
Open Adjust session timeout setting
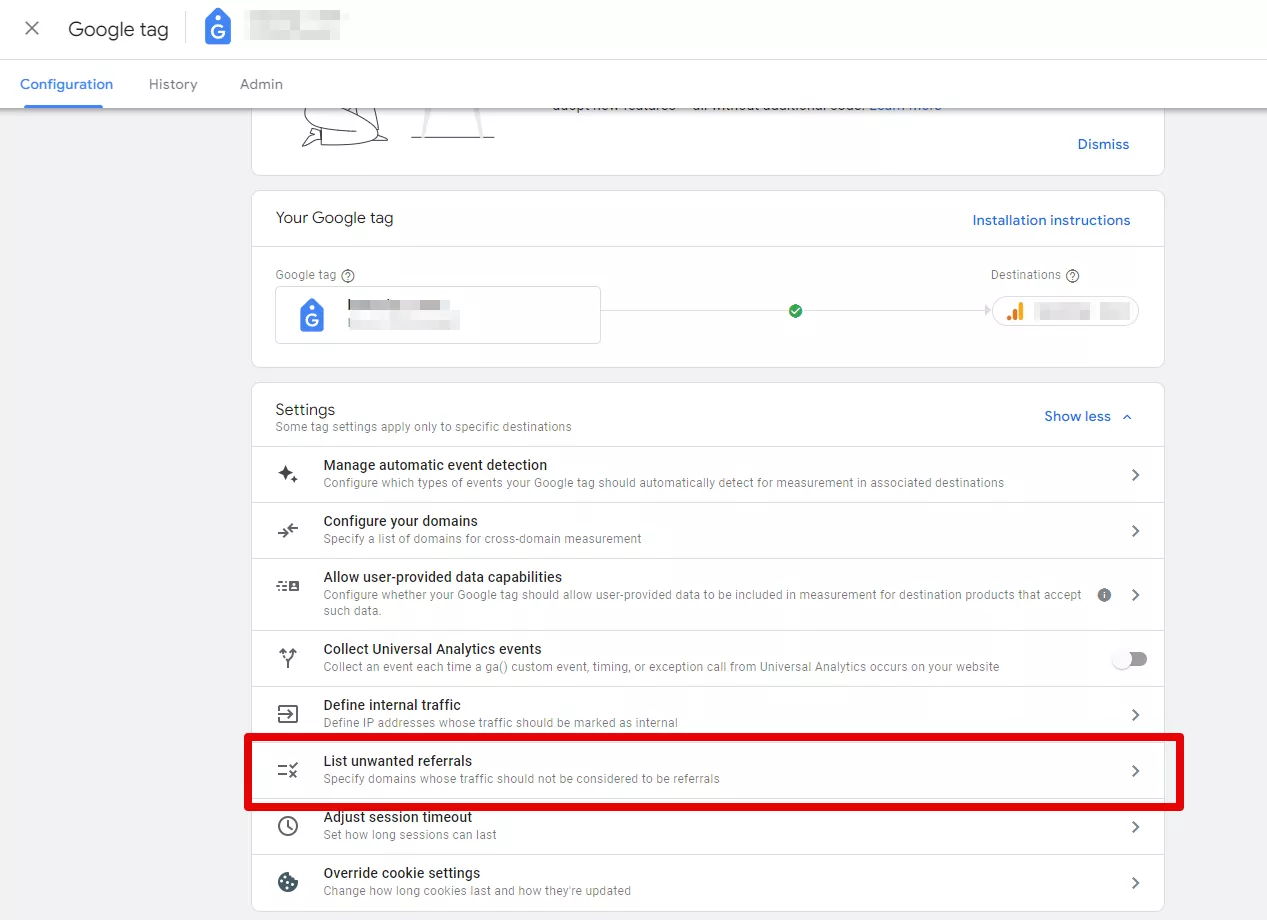708,826
